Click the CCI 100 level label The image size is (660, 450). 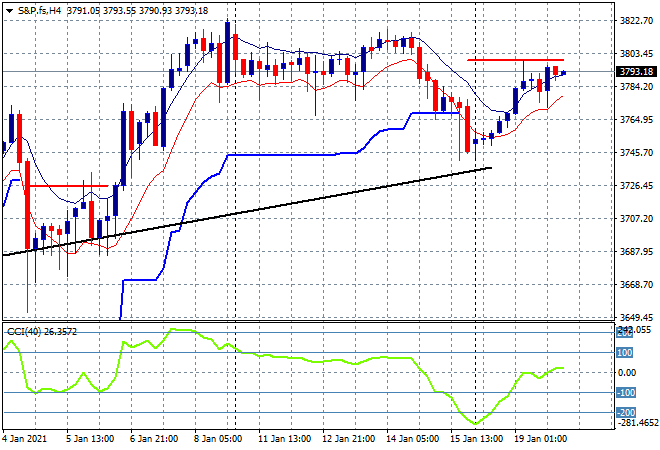tap(625, 352)
